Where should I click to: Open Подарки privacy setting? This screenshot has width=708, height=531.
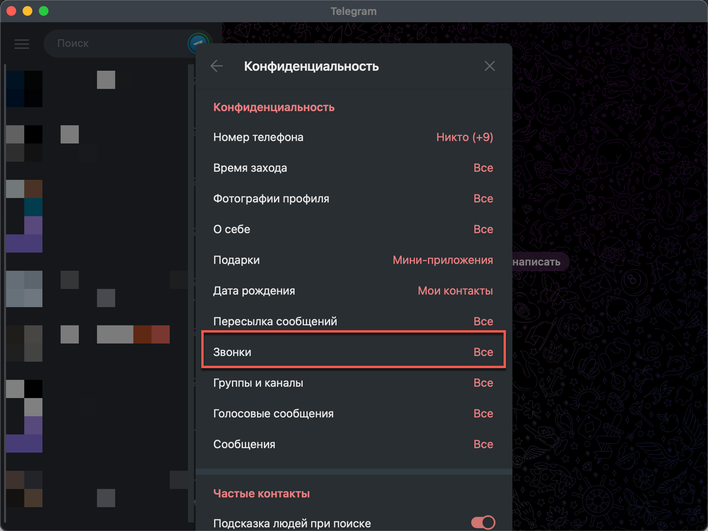click(354, 260)
